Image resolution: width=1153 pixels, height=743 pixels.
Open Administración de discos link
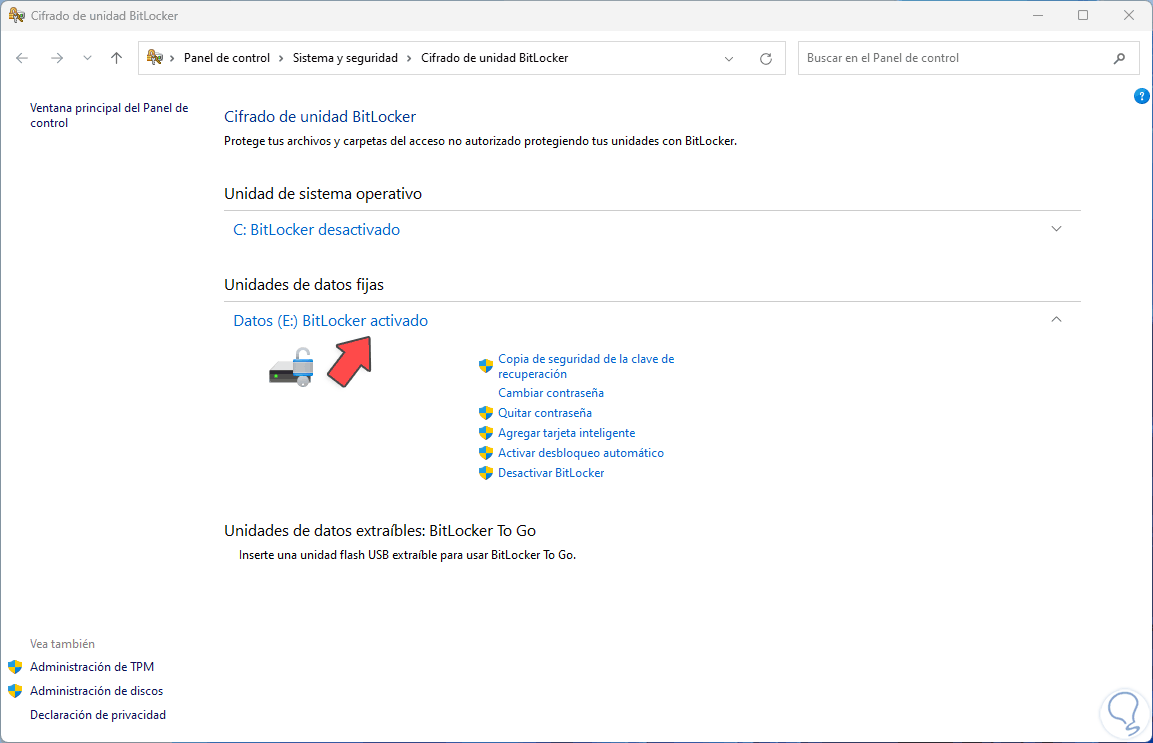tap(96, 691)
